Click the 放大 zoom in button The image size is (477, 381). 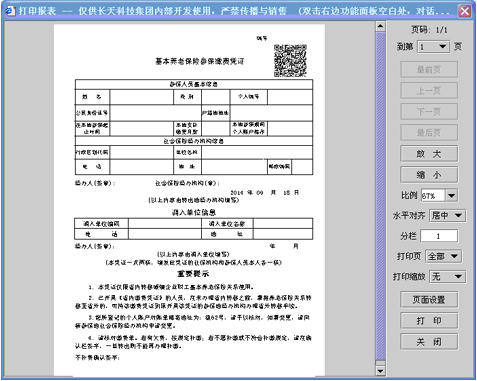pyautogui.click(x=429, y=154)
